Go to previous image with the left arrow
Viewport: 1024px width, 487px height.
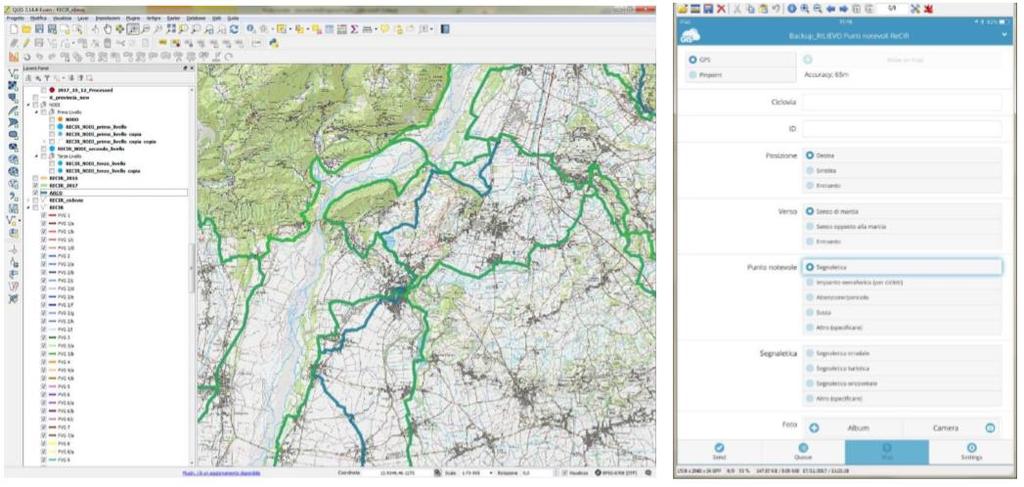(831, 8)
